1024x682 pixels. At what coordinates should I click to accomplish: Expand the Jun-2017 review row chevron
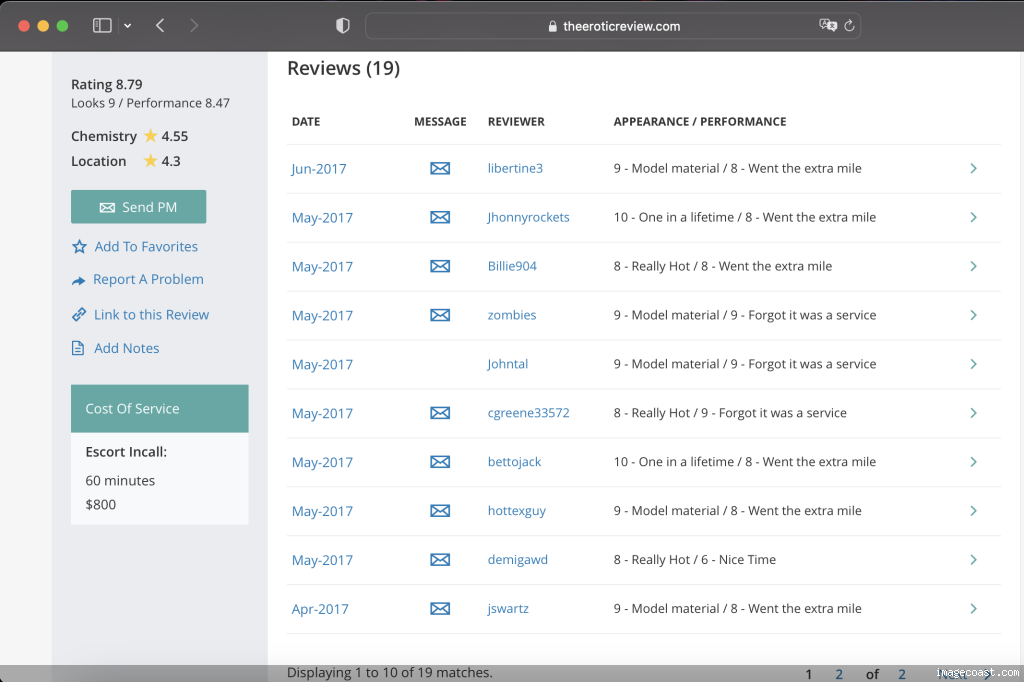(x=973, y=169)
